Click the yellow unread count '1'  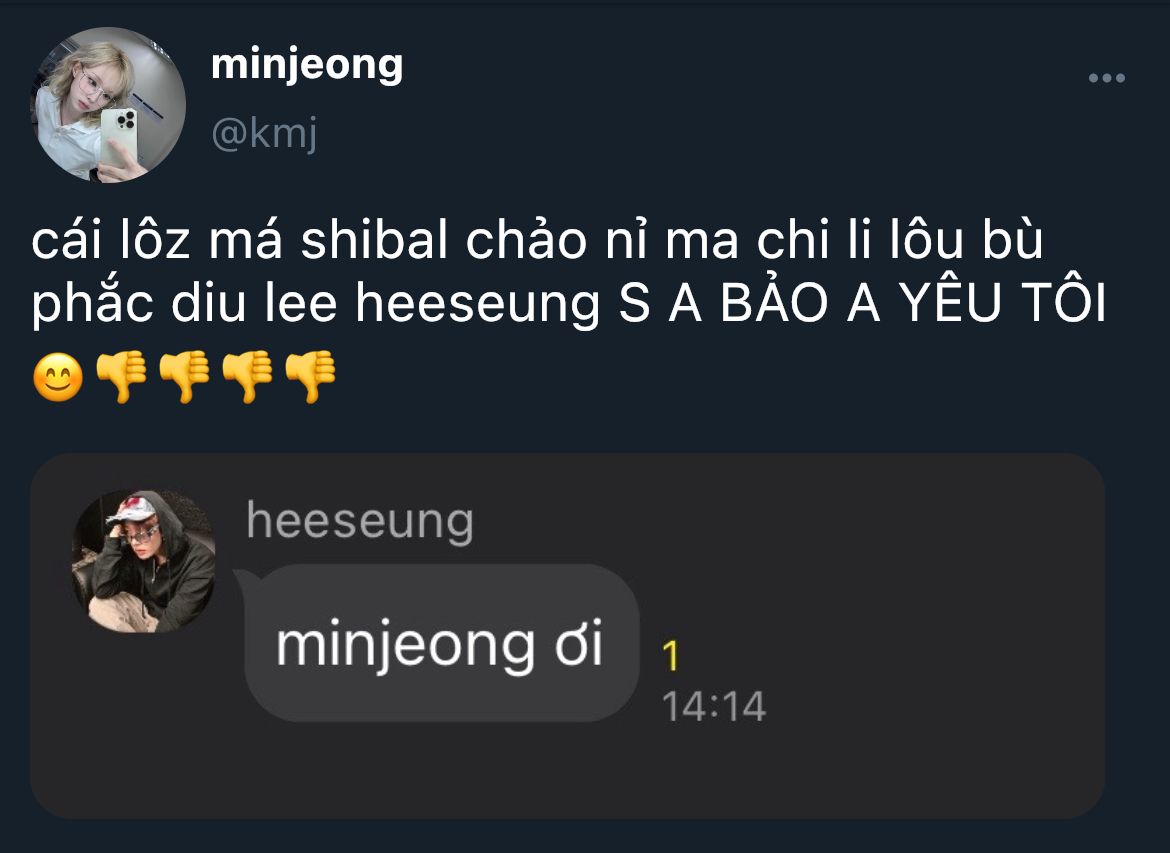[x=671, y=657]
